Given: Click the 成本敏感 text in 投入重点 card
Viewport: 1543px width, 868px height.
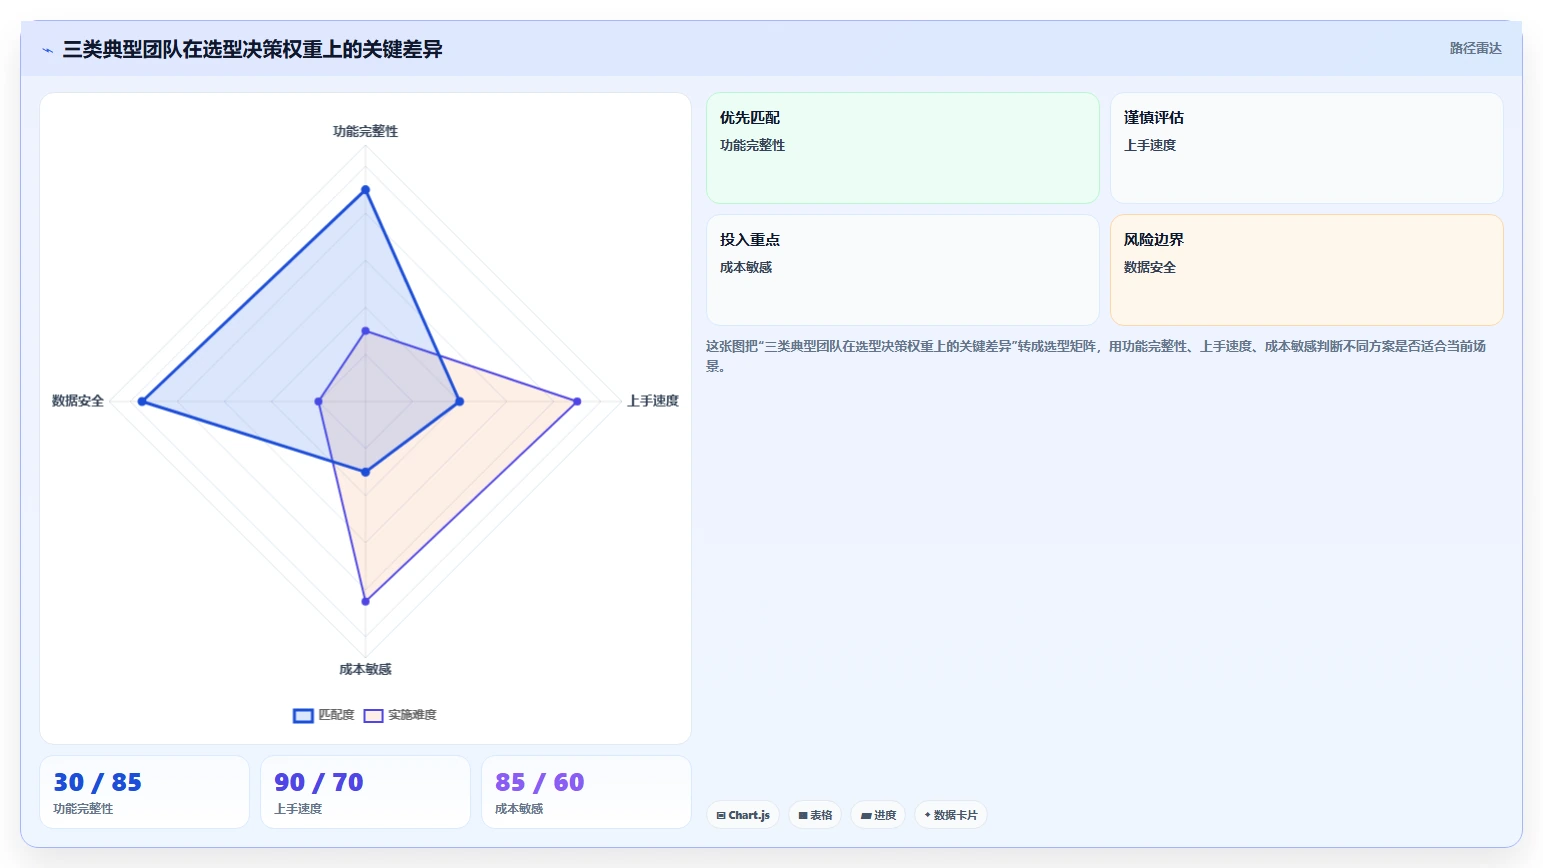Looking at the screenshot, I should [746, 267].
